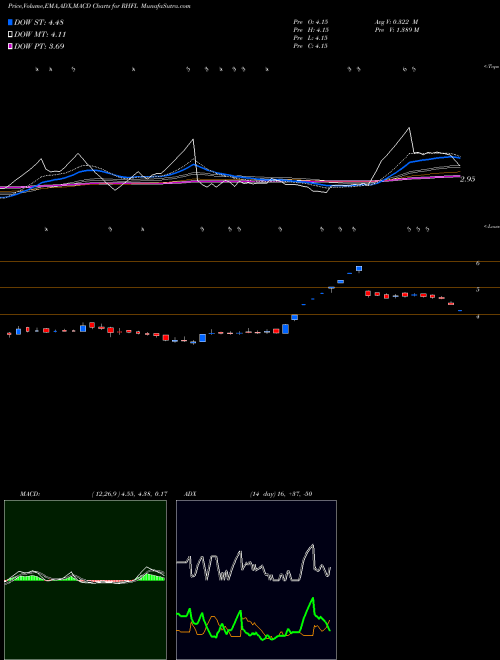Open the MACD histogram chart panel
500x660 pixels.
(85, 580)
